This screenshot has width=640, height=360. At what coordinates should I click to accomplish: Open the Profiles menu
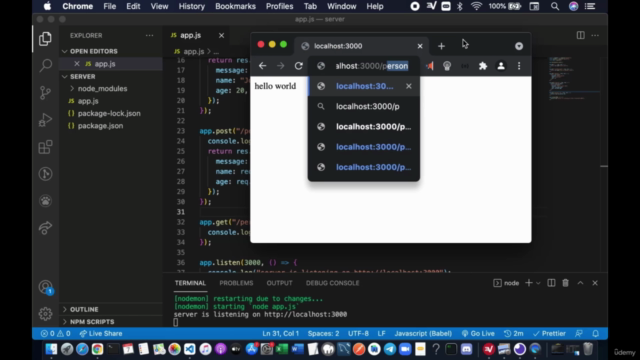click(x=280, y=6)
